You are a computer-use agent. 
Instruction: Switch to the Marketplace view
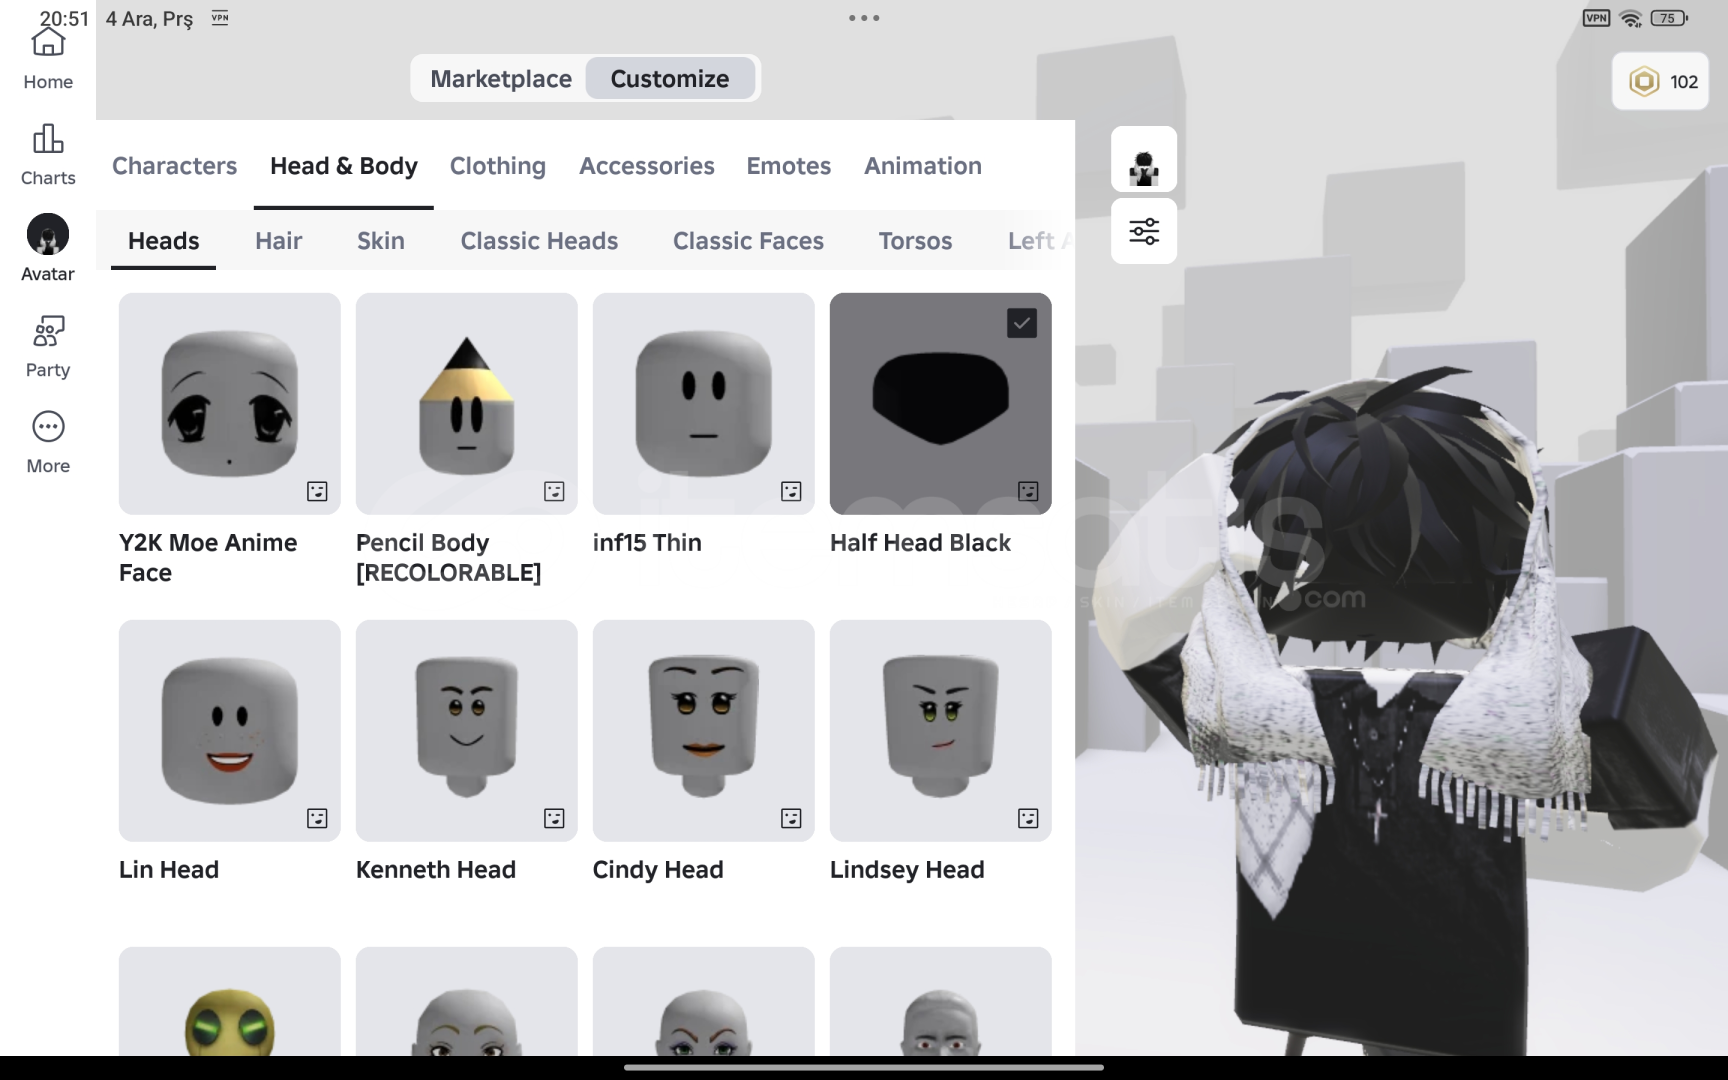[x=501, y=79]
